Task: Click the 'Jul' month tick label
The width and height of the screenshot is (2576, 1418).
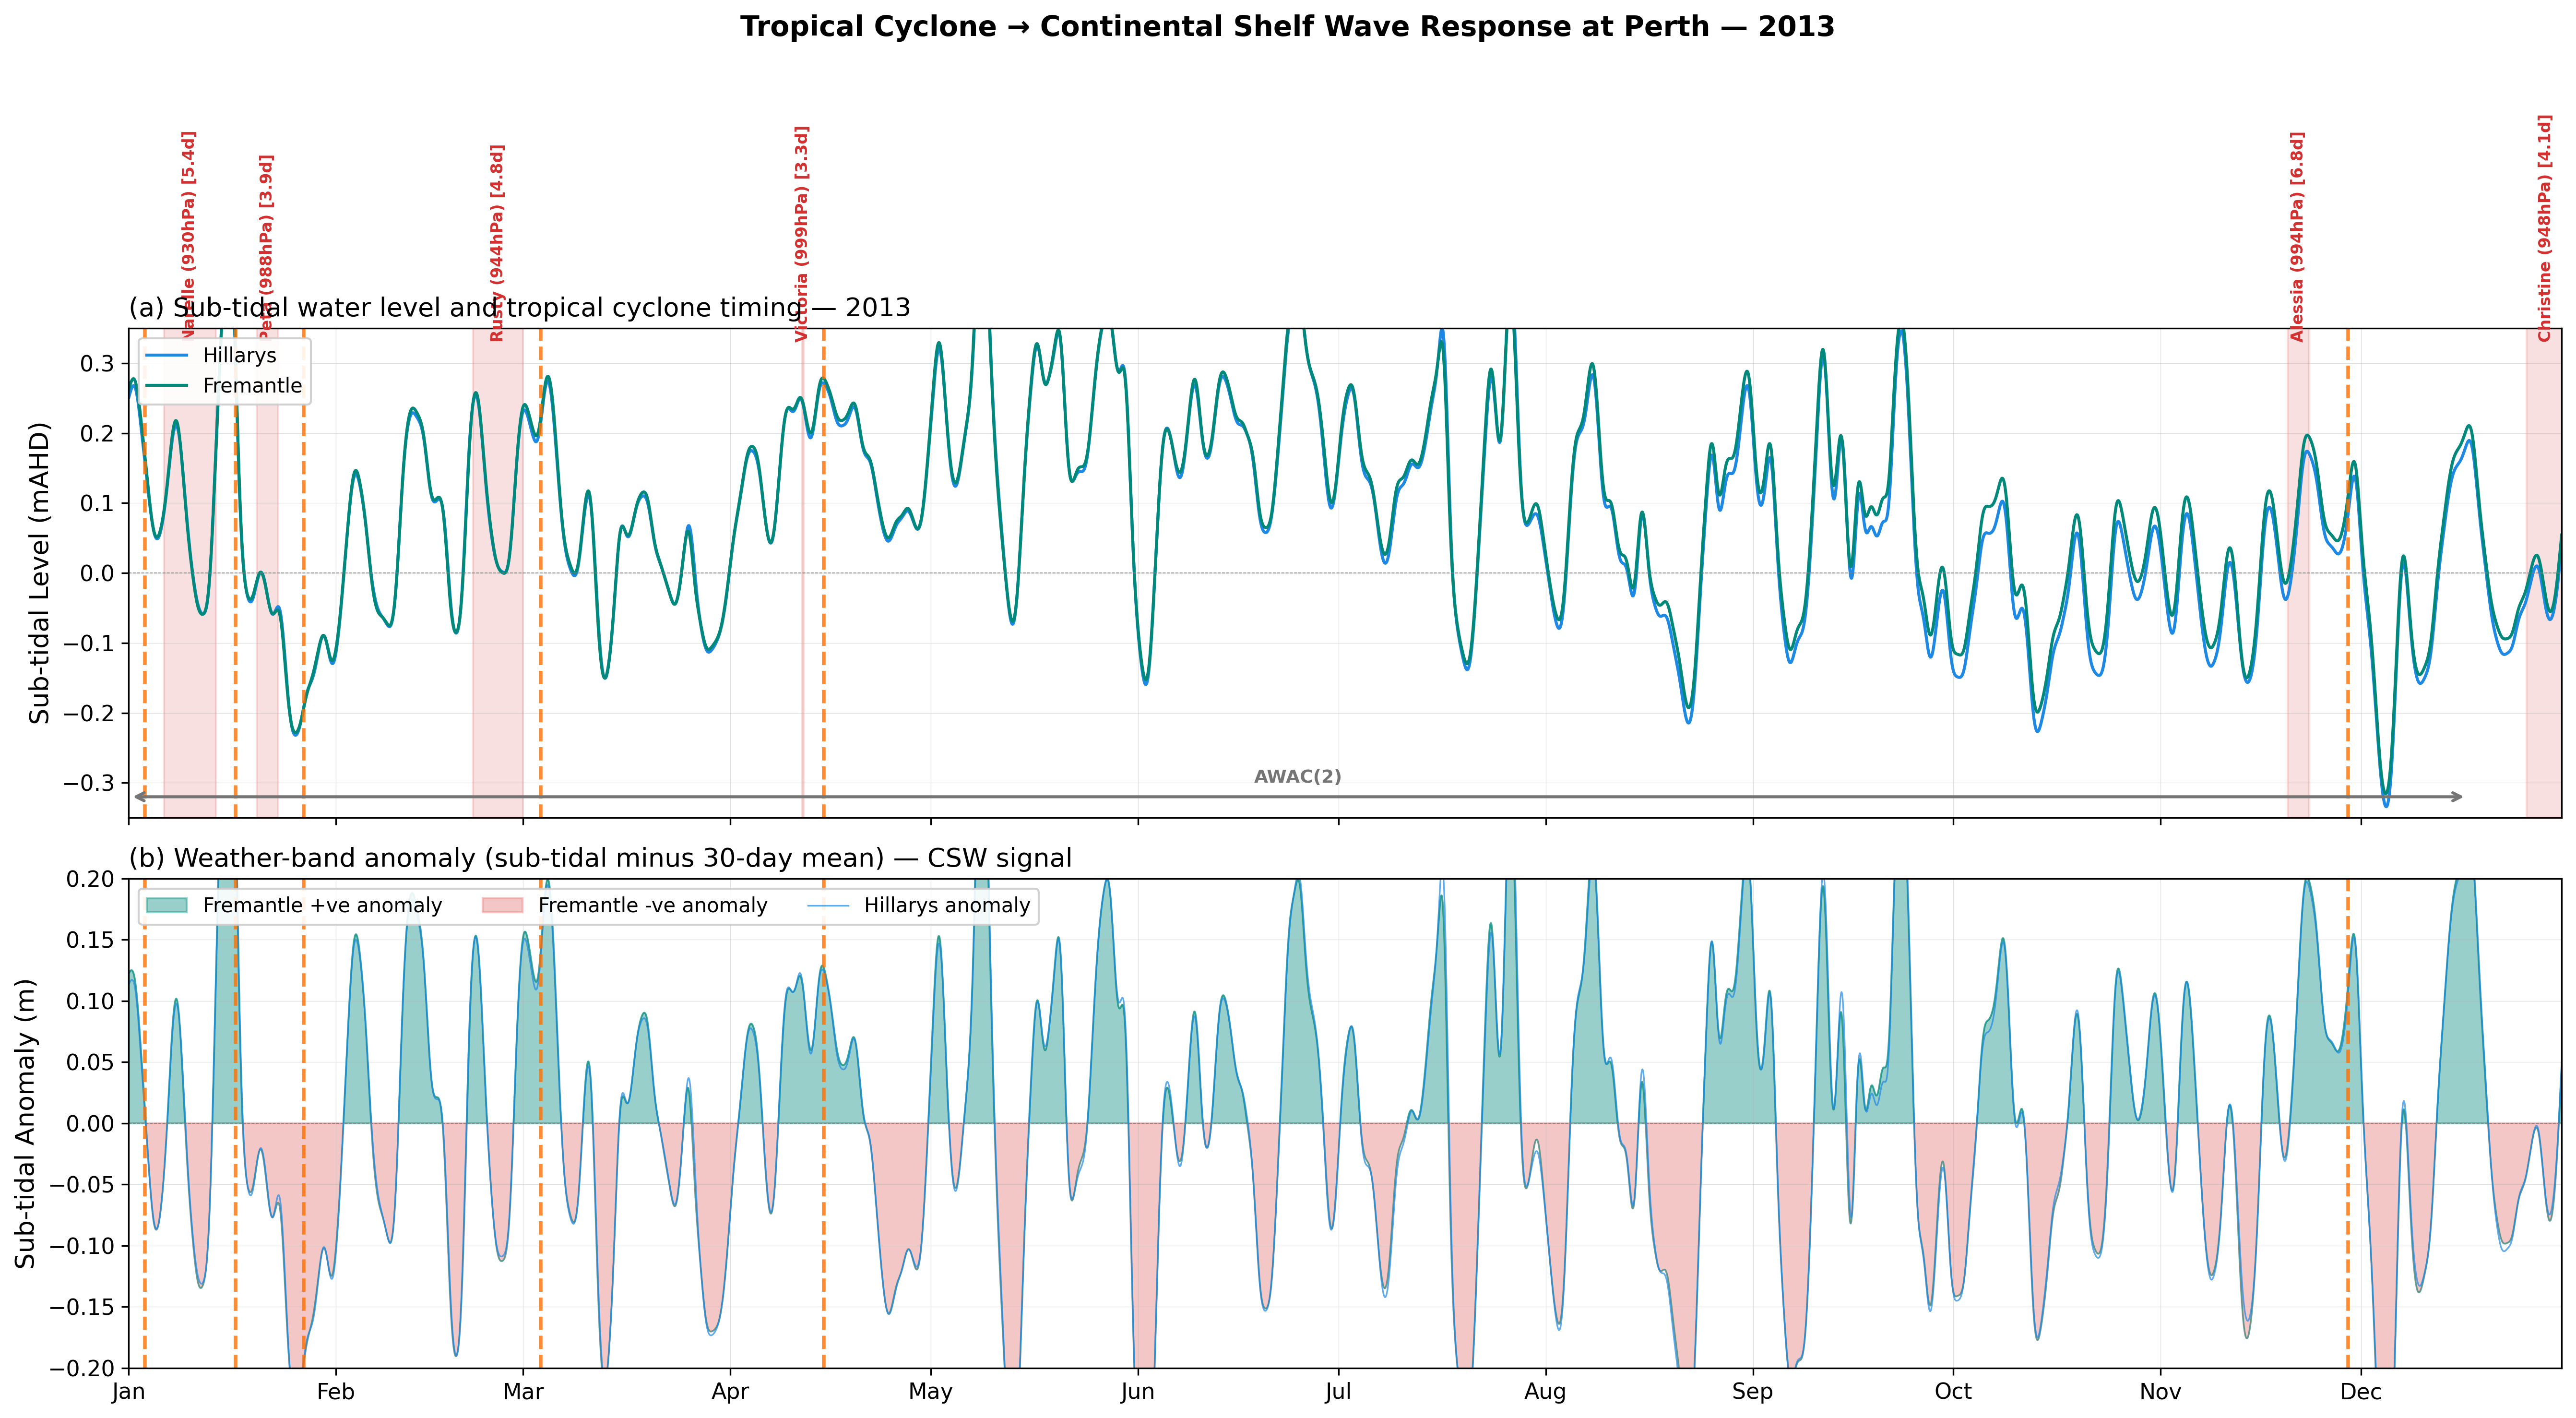Action: pyautogui.click(x=1339, y=1392)
